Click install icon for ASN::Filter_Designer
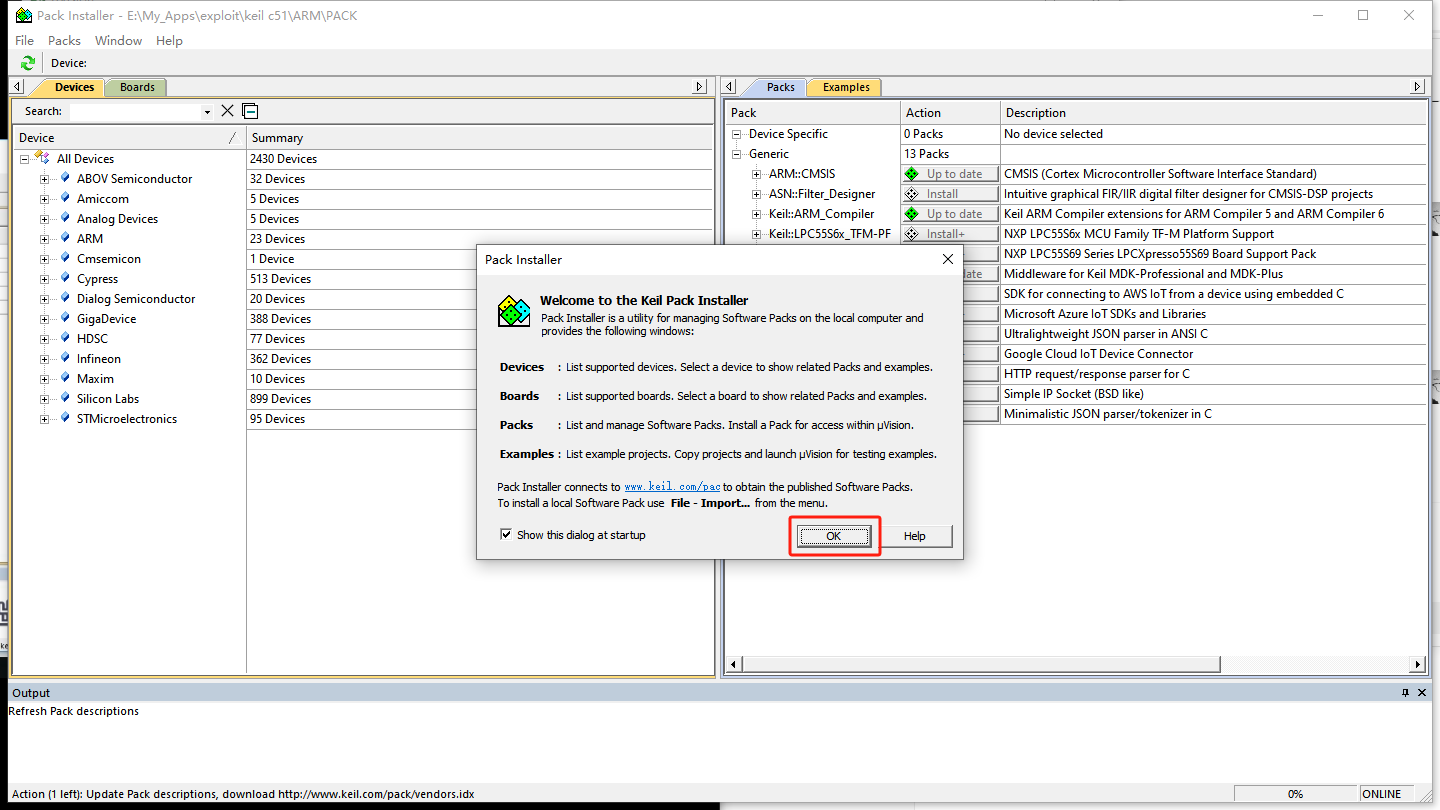 click(x=911, y=194)
